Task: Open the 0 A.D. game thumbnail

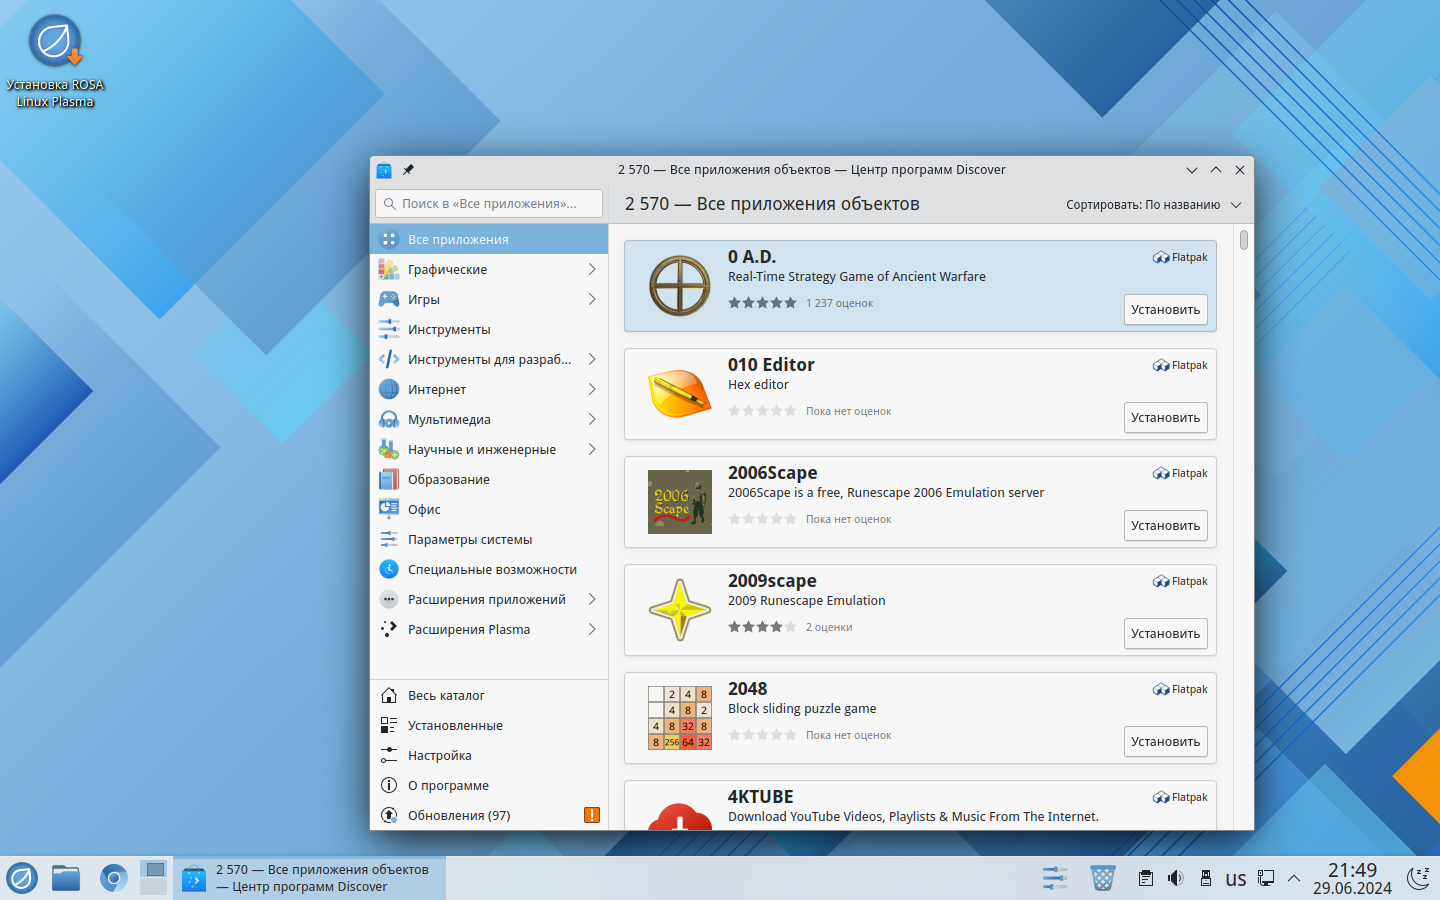Action: (680, 286)
